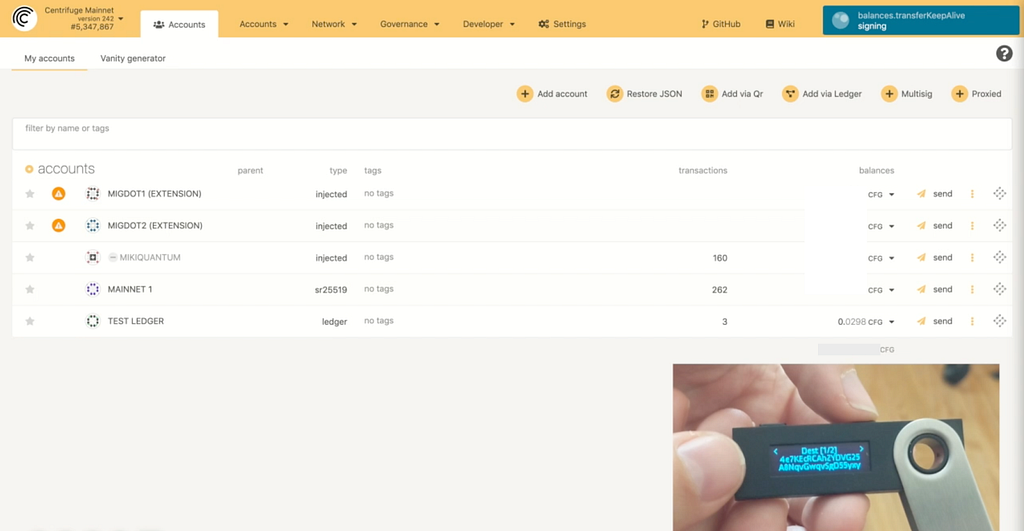Open more options menu for MIGDOT1
The height and width of the screenshot is (531, 1024).
972,194
